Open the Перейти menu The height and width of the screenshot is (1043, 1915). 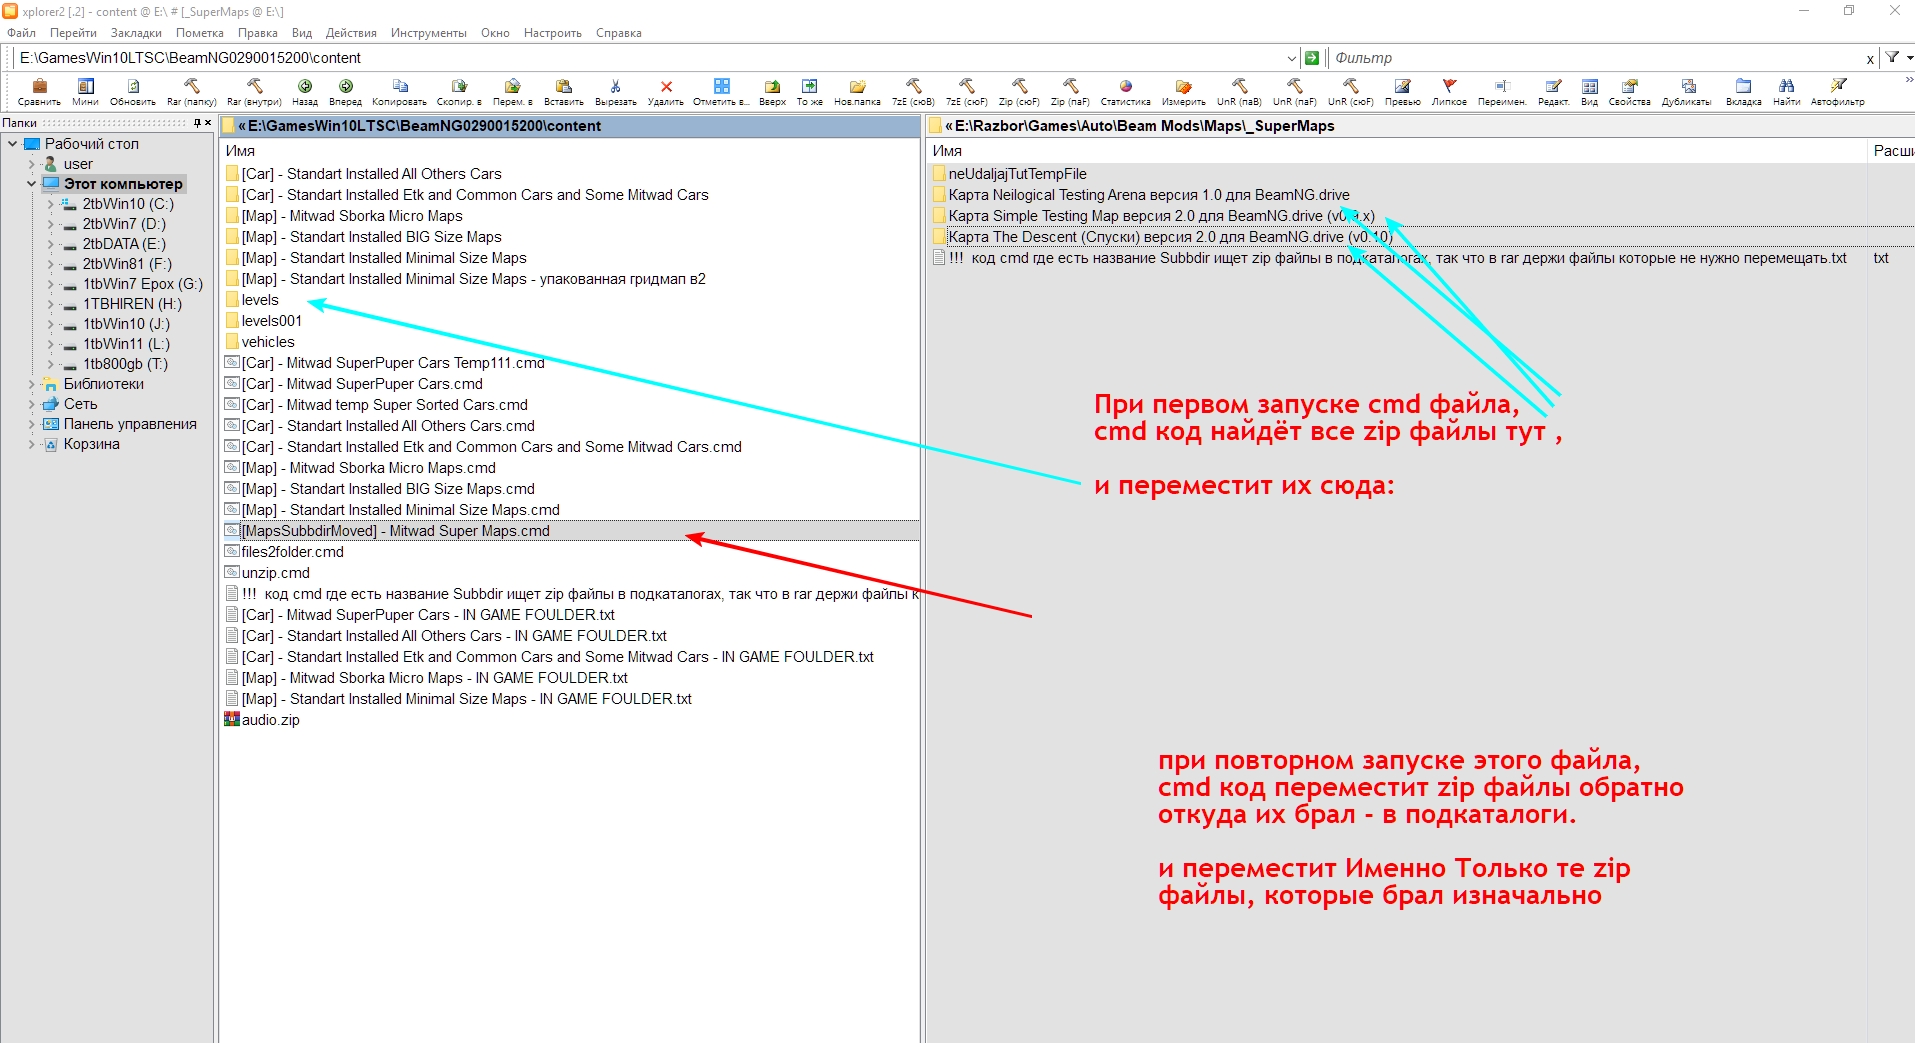(x=73, y=33)
